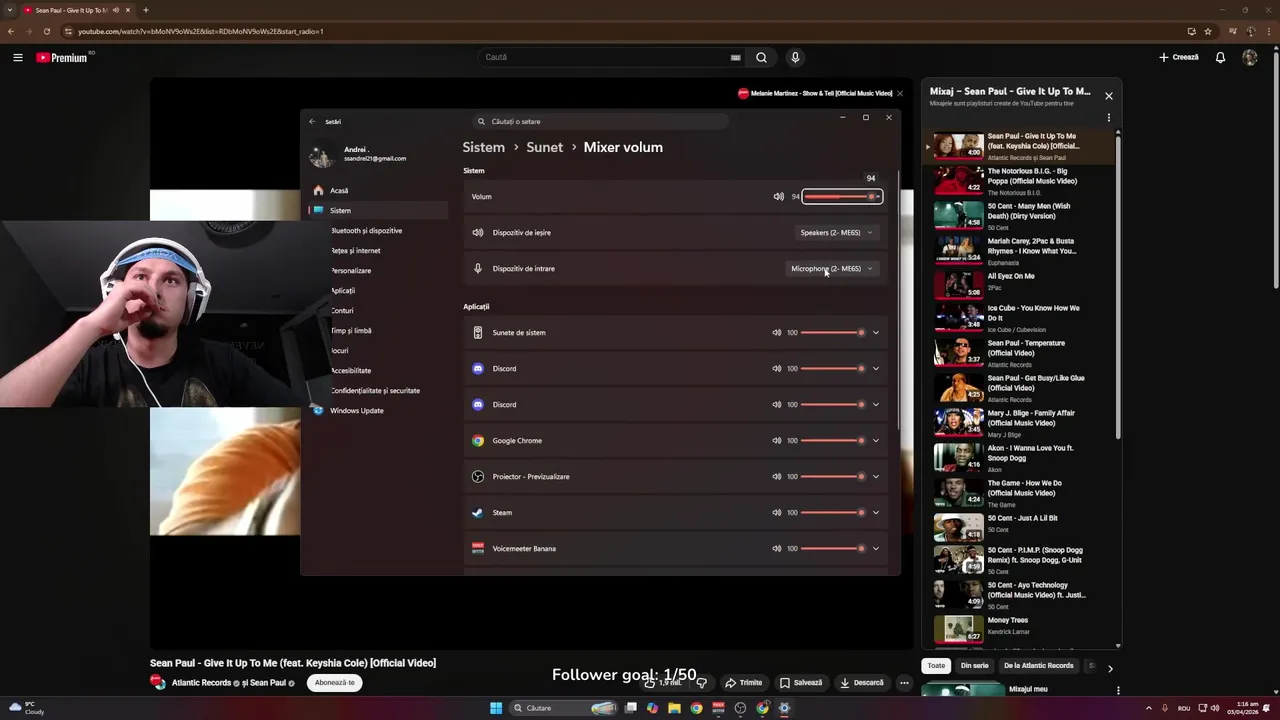Open the video's three-dot more actions

click(x=904, y=683)
